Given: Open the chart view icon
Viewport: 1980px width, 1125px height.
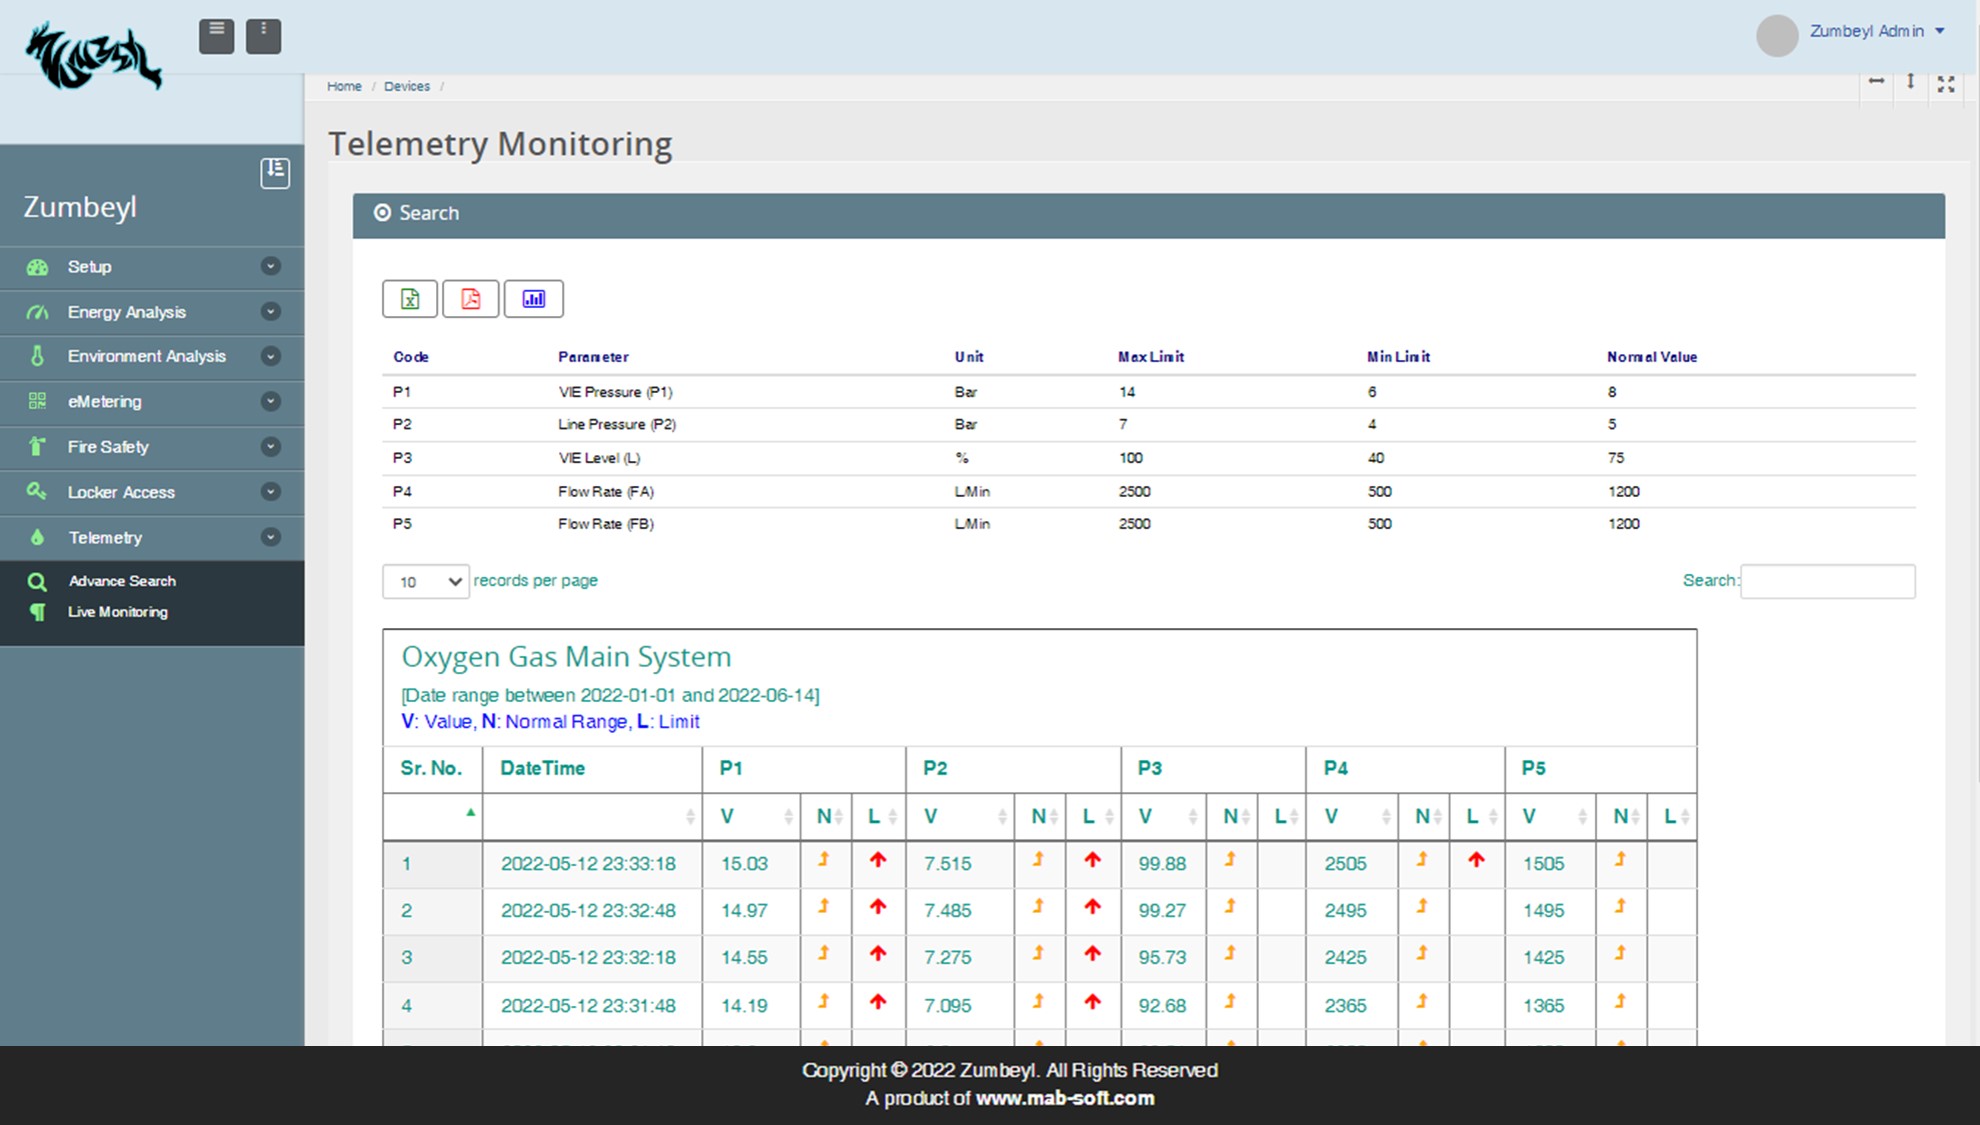Looking at the screenshot, I should pyautogui.click(x=534, y=299).
